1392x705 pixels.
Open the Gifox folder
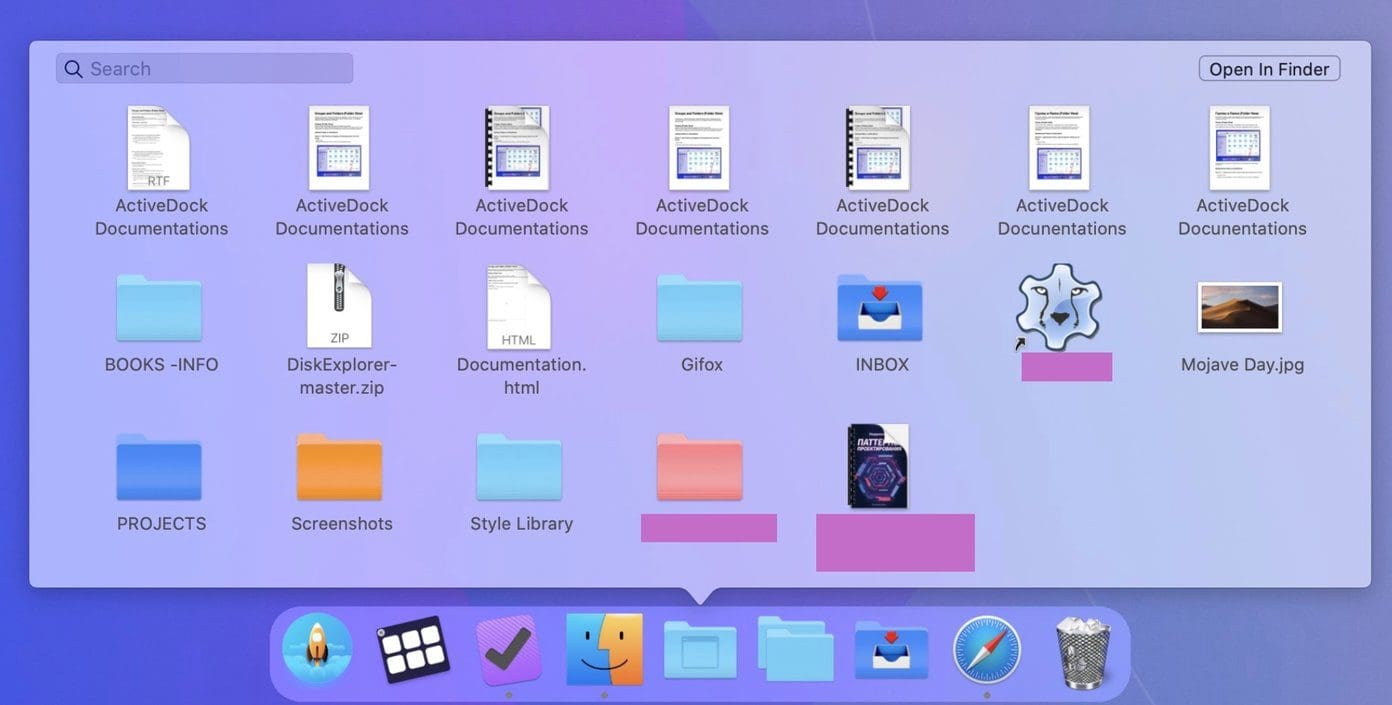(700, 307)
